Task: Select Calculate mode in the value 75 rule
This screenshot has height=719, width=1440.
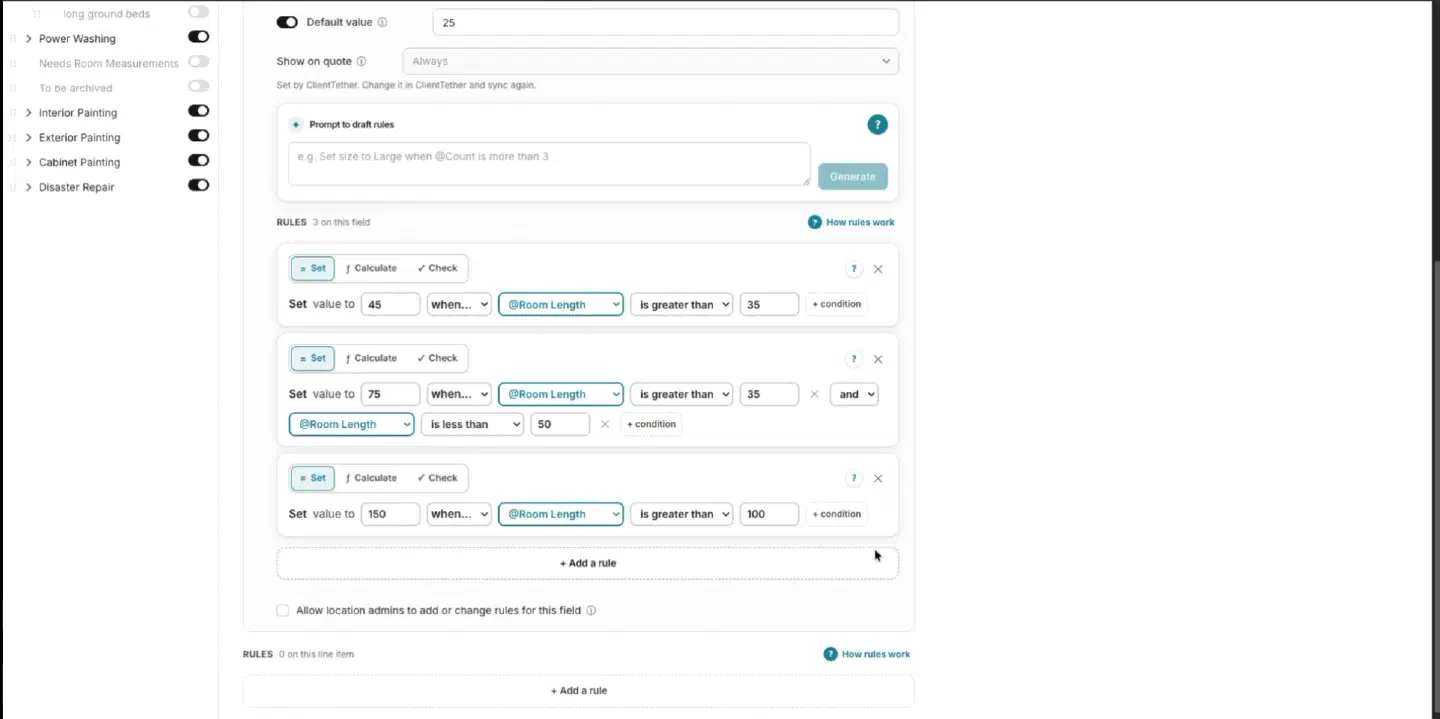Action: [371, 358]
